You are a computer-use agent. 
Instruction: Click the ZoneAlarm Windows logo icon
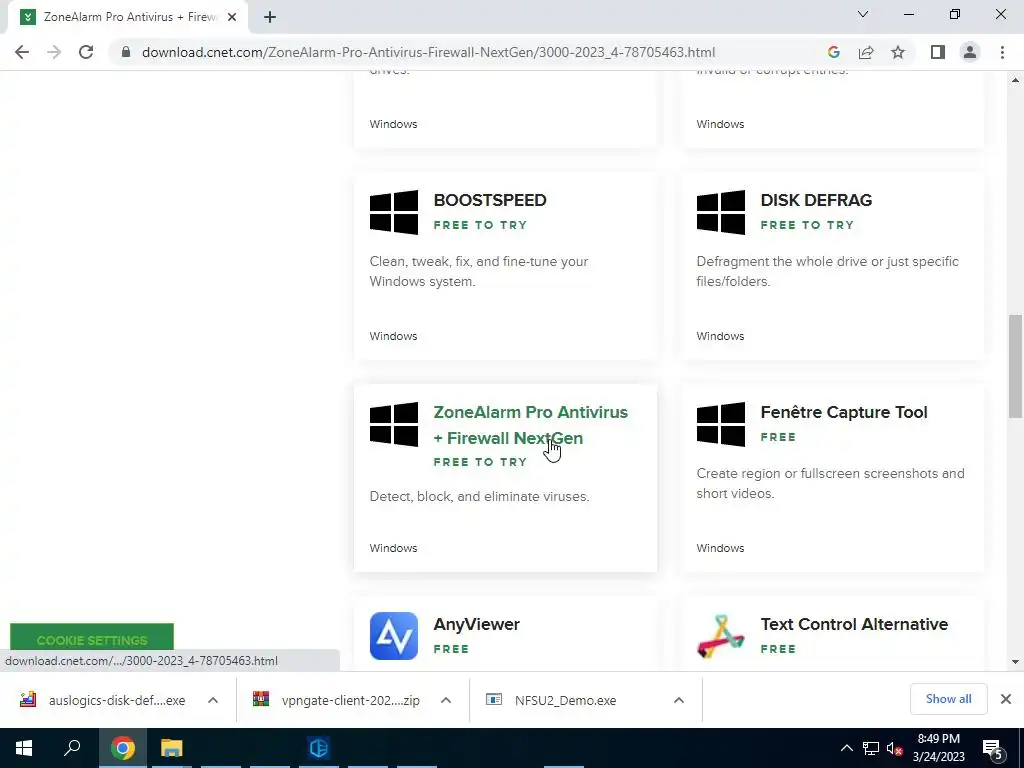[394, 424]
